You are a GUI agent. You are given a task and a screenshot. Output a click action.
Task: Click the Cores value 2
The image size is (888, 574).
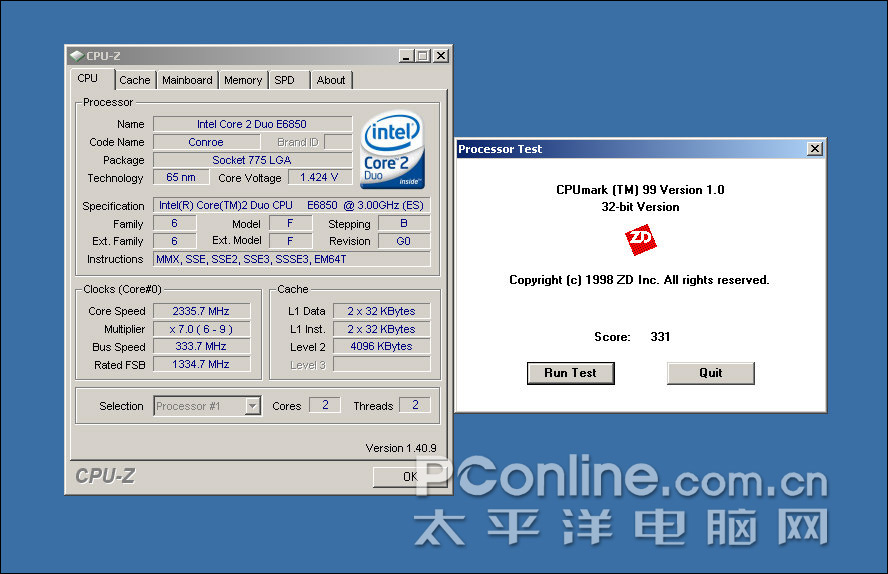click(x=325, y=405)
